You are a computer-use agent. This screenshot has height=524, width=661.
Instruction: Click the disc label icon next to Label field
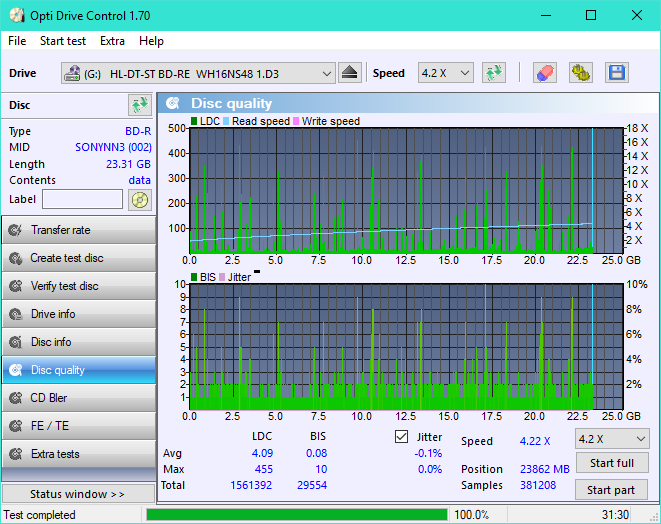click(x=140, y=200)
